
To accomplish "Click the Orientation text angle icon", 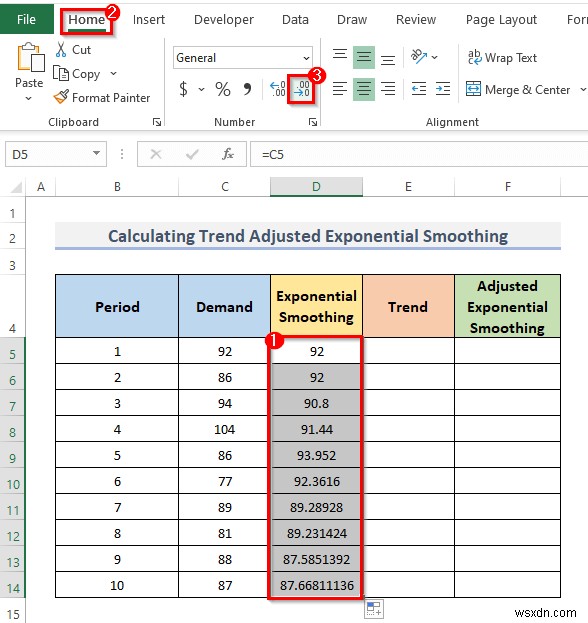I will pos(419,57).
